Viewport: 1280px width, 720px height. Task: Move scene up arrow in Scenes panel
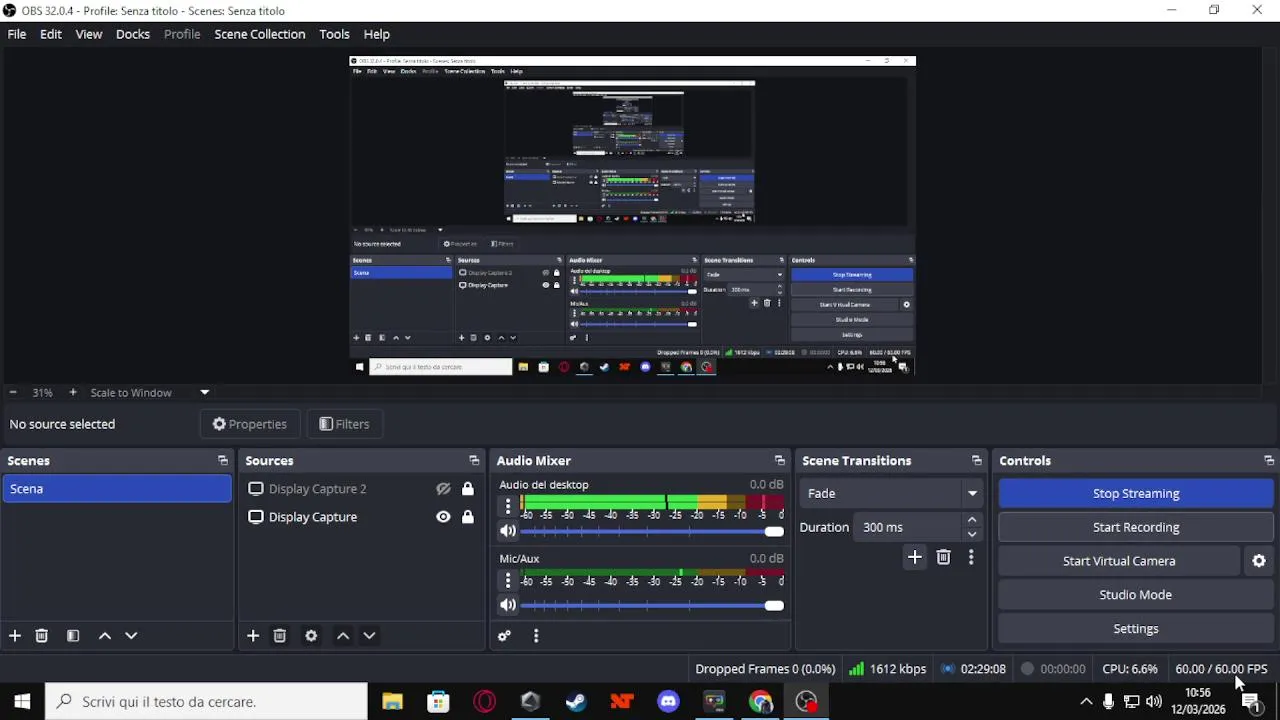[105, 636]
